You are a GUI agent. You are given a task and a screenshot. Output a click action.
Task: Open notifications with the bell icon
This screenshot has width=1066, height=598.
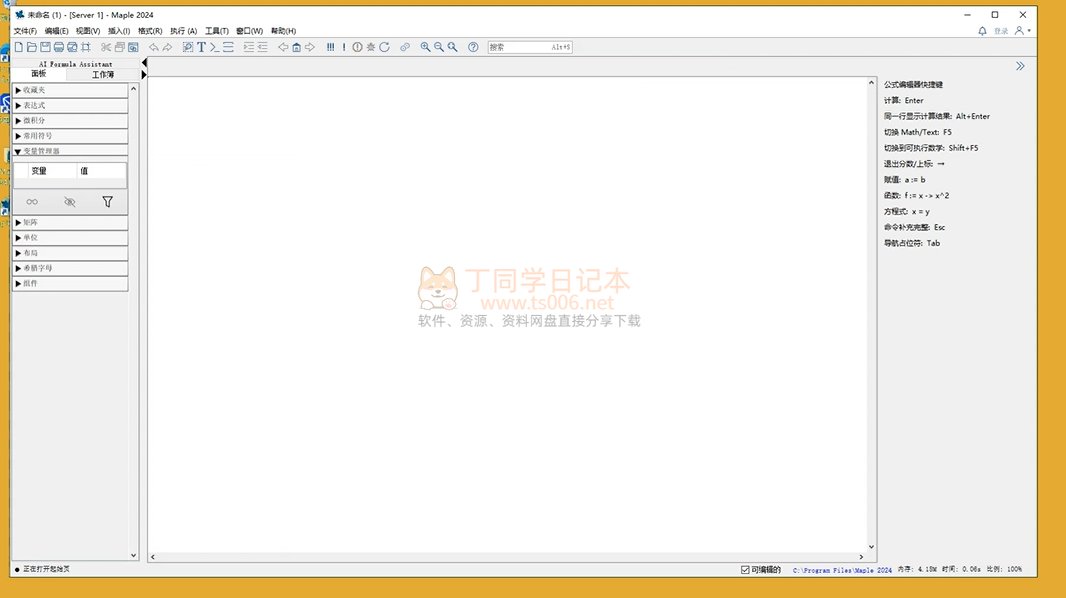tap(982, 31)
